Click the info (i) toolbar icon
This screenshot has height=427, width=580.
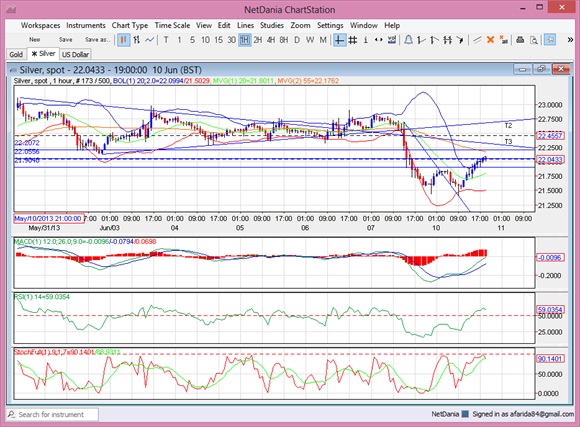365,40
